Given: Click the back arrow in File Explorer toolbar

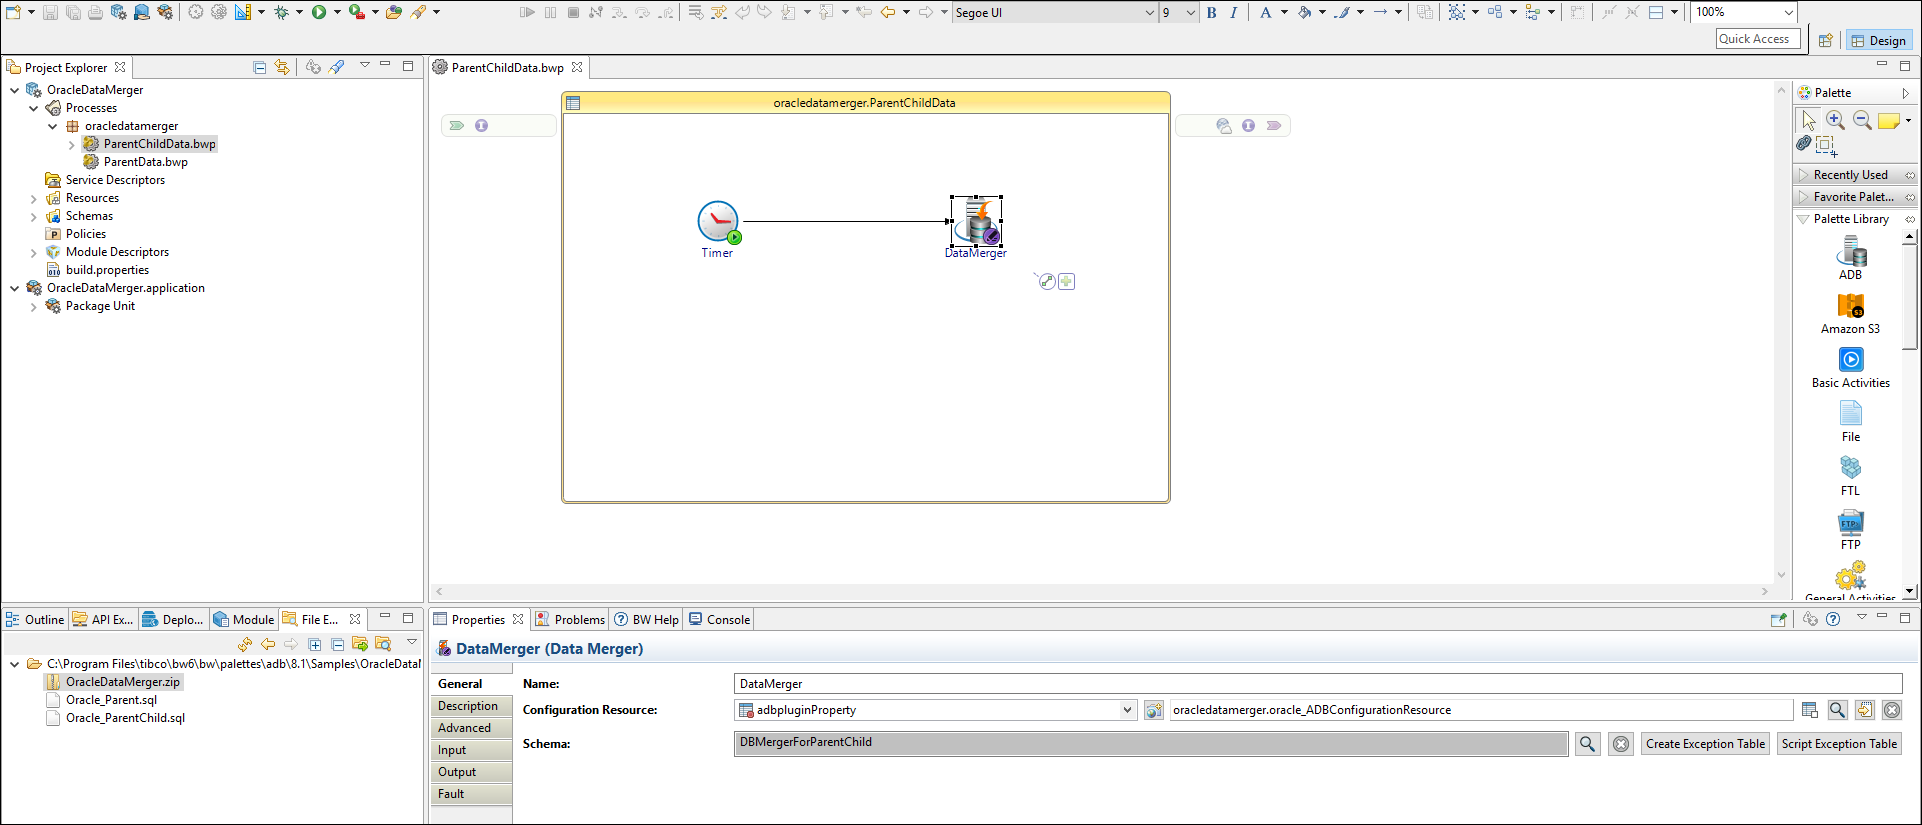Looking at the screenshot, I should (268, 644).
